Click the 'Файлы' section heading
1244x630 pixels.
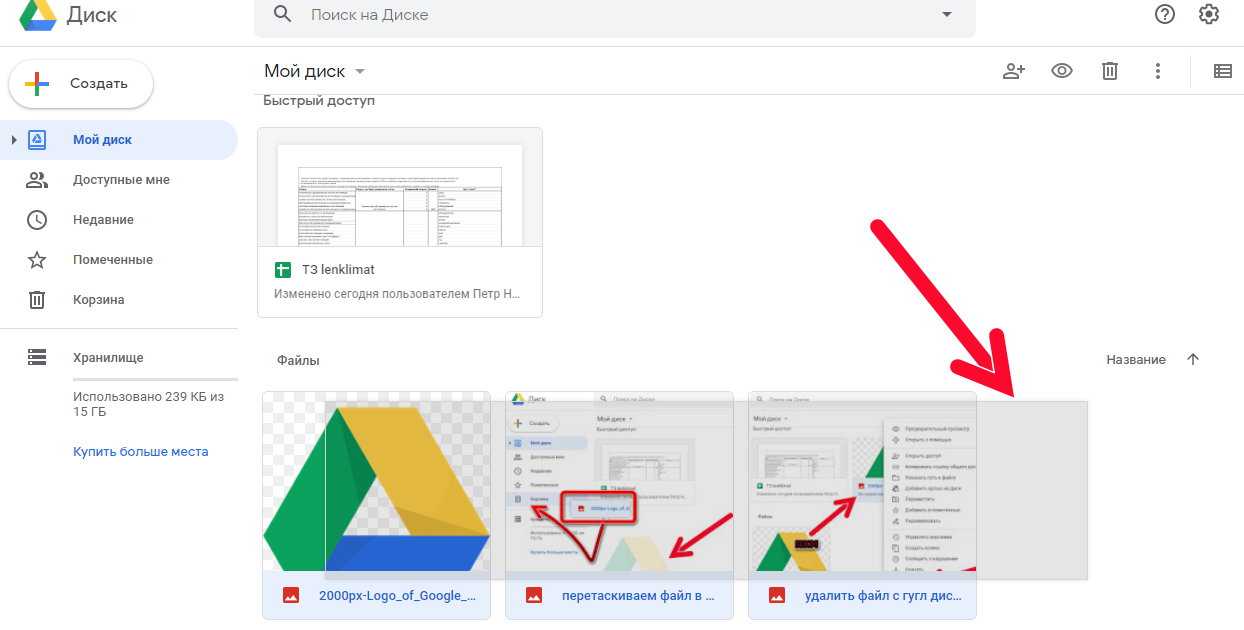click(298, 360)
